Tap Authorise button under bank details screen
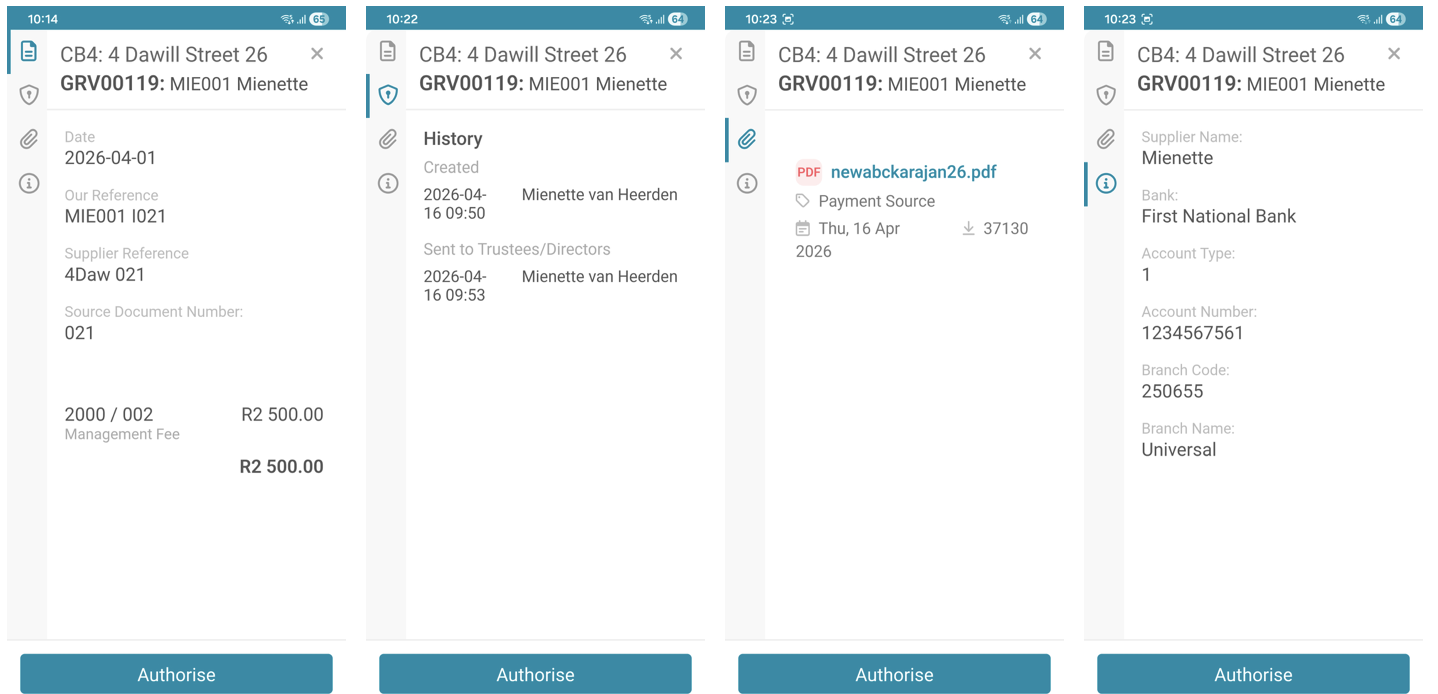 tap(1253, 674)
